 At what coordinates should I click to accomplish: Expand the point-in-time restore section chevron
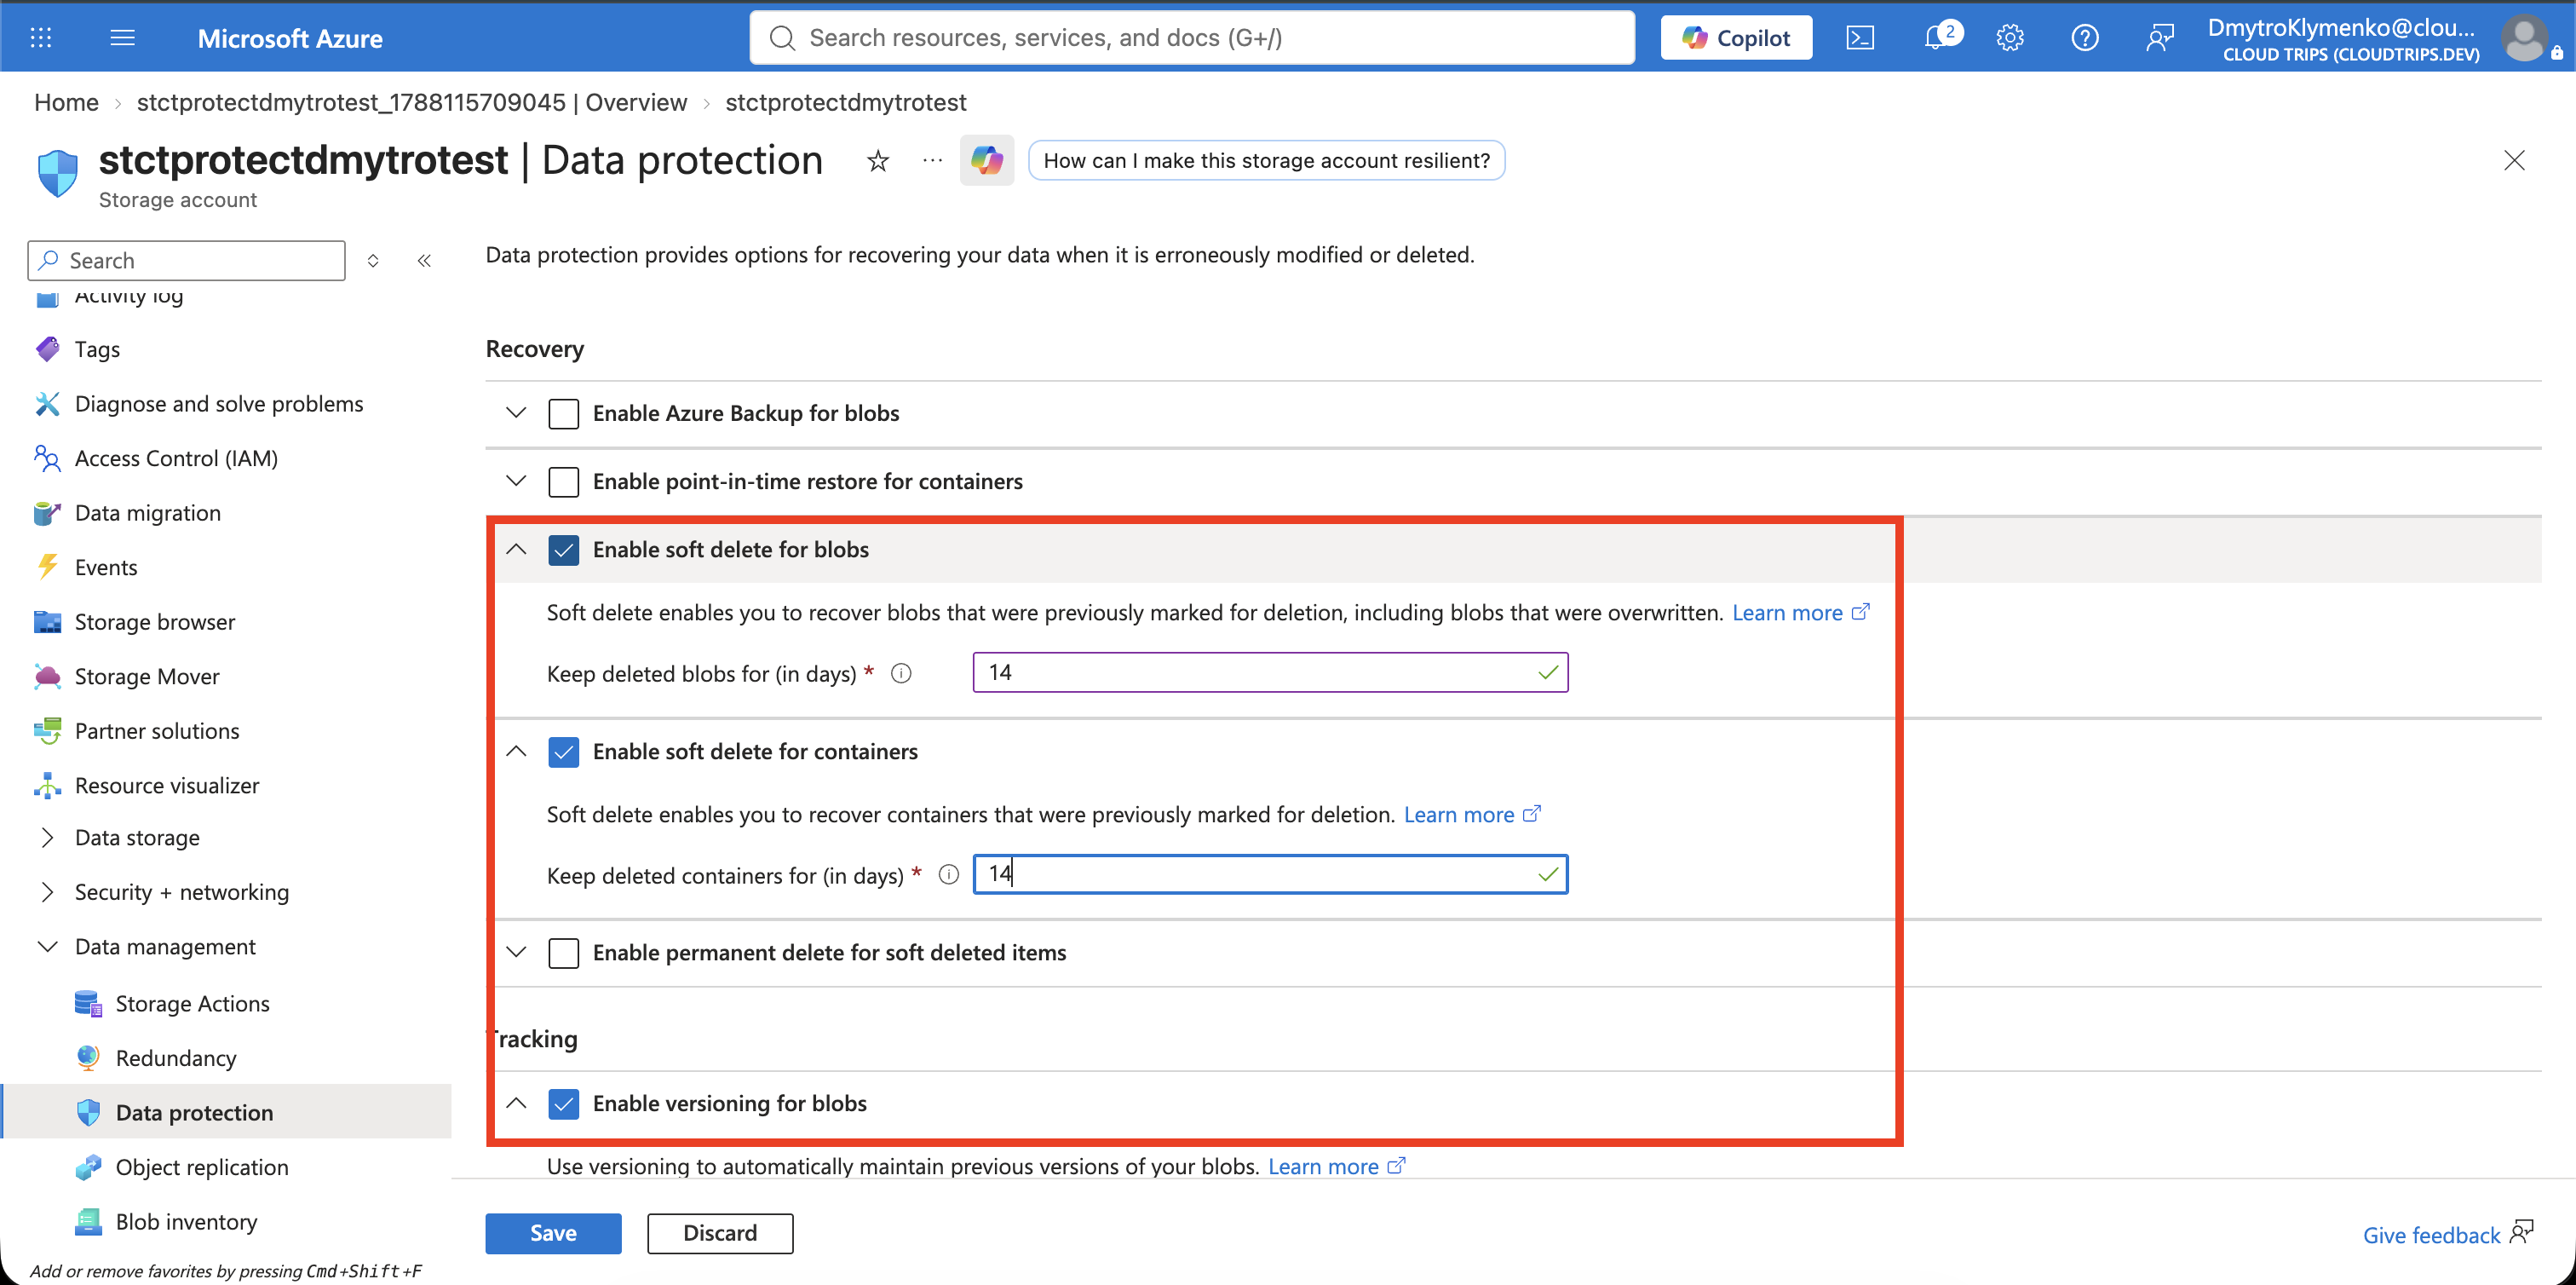pyautogui.click(x=516, y=481)
